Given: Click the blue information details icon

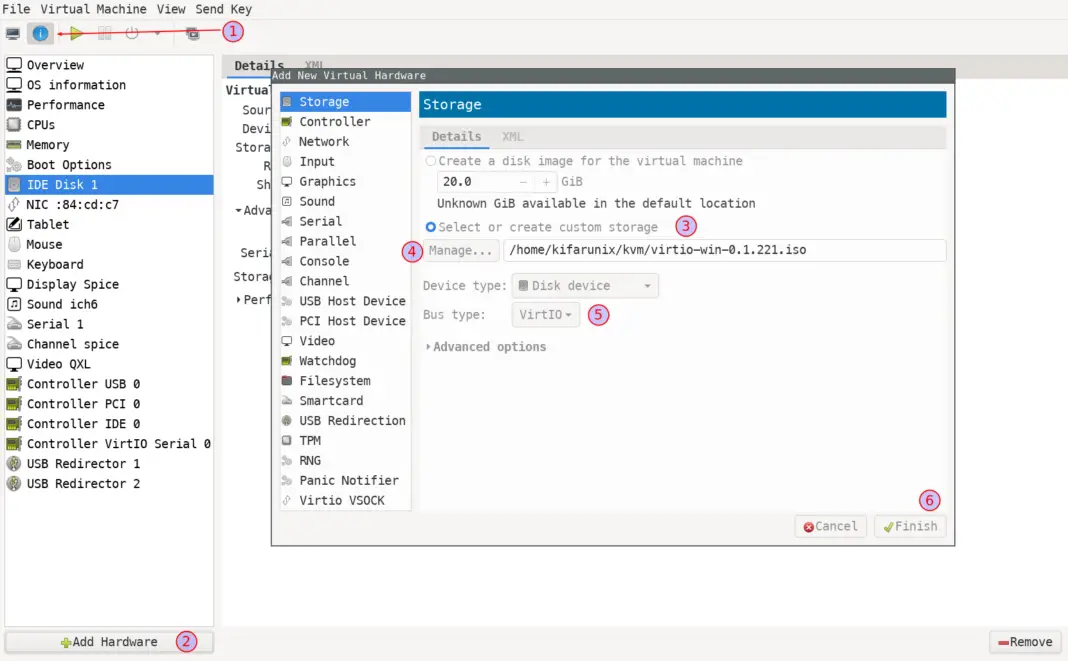Looking at the screenshot, I should [x=40, y=33].
